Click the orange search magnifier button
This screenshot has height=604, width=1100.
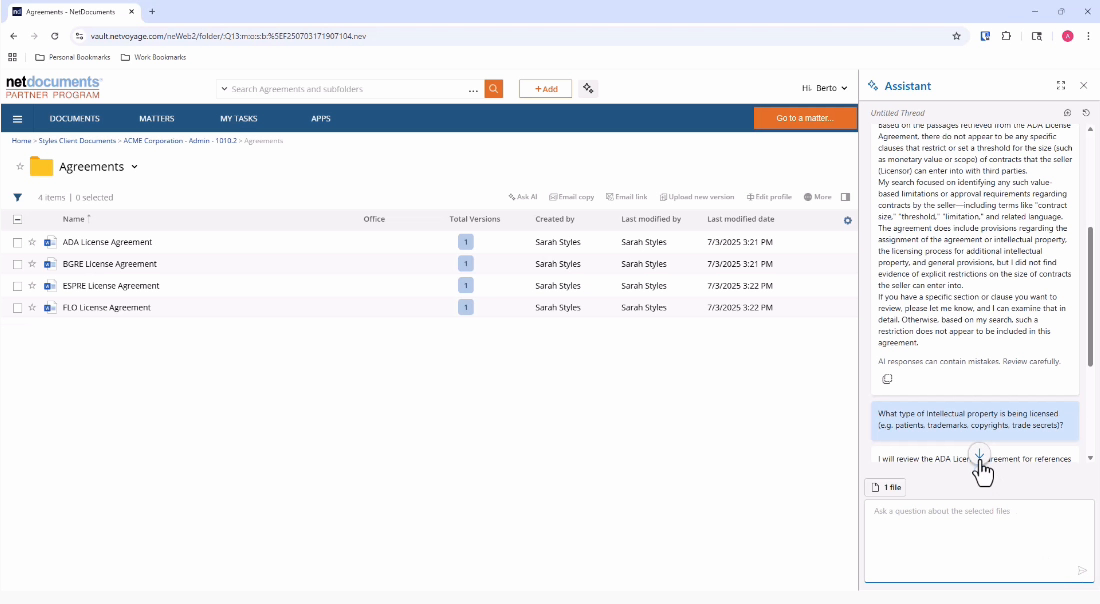point(494,88)
